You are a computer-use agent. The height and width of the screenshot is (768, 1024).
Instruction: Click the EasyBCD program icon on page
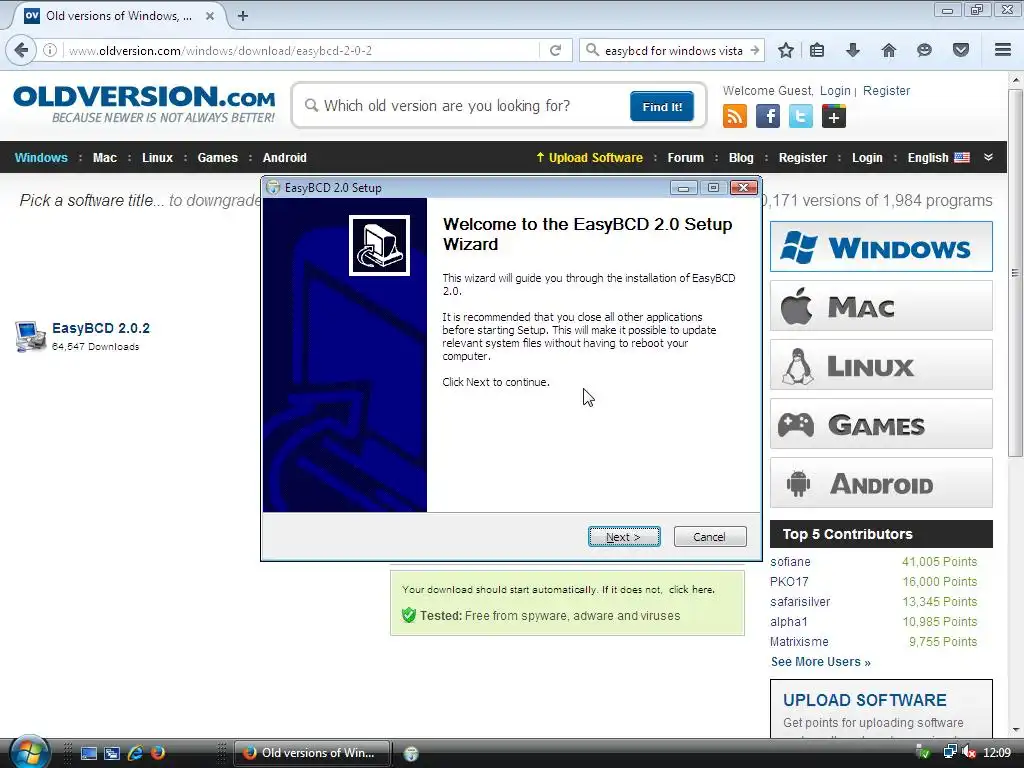pyautogui.click(x=29, y=336)
